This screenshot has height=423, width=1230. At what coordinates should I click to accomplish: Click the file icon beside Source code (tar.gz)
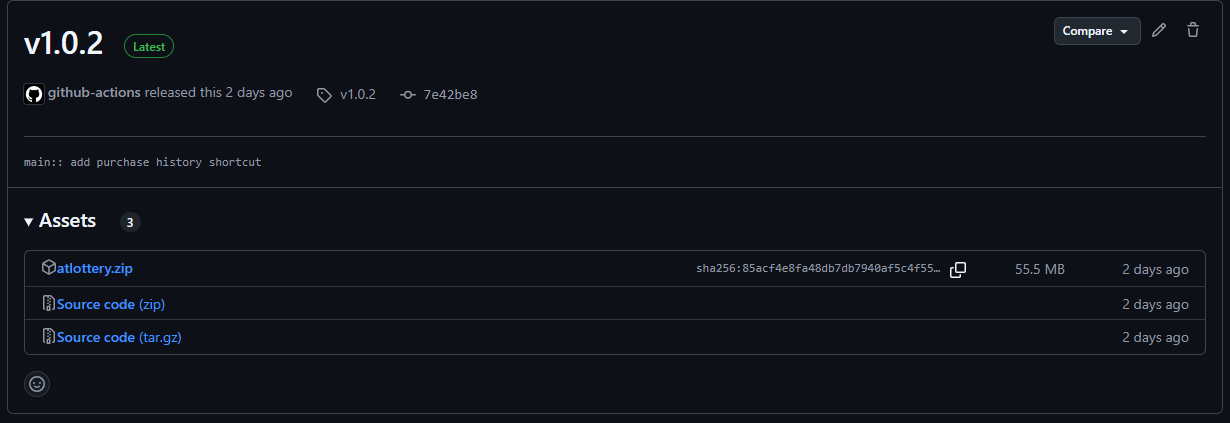pyautogui.click(x=49, y=337)
